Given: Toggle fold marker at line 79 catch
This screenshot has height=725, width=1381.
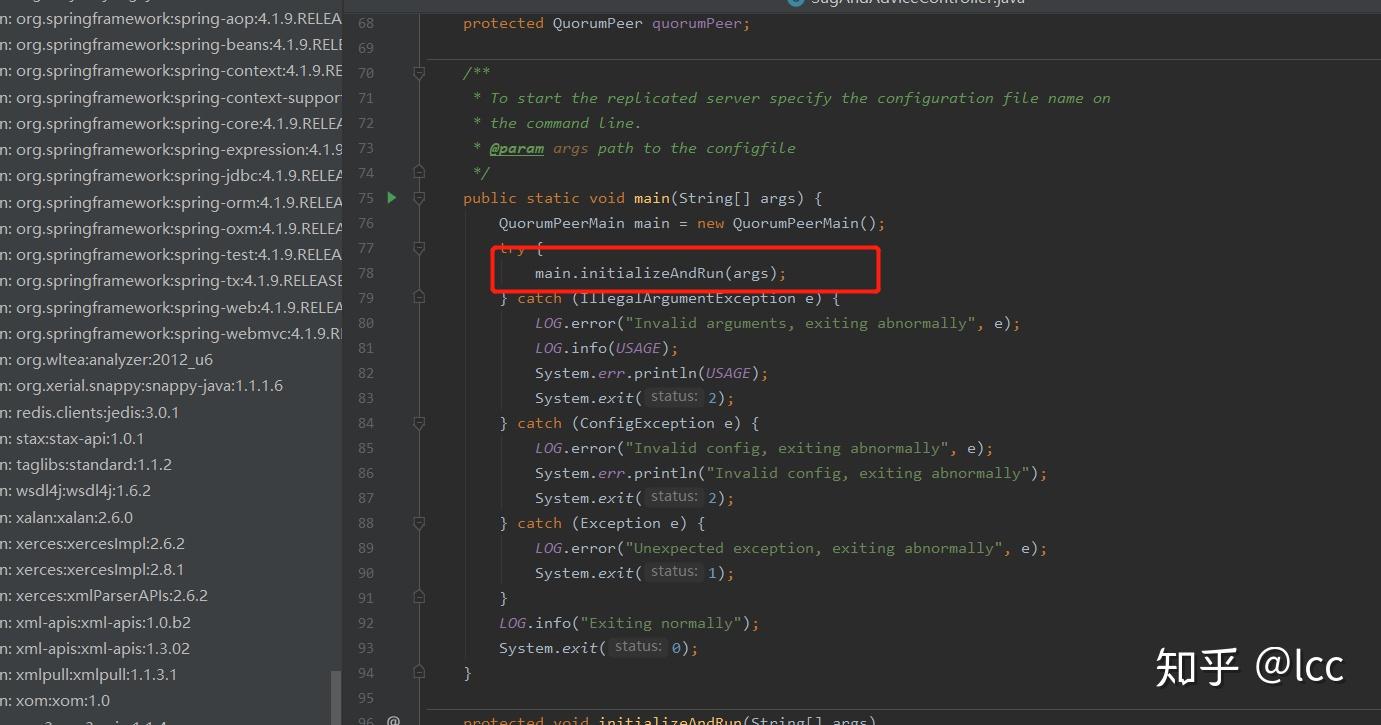Looking at the screenshot, I should point(419,297).
